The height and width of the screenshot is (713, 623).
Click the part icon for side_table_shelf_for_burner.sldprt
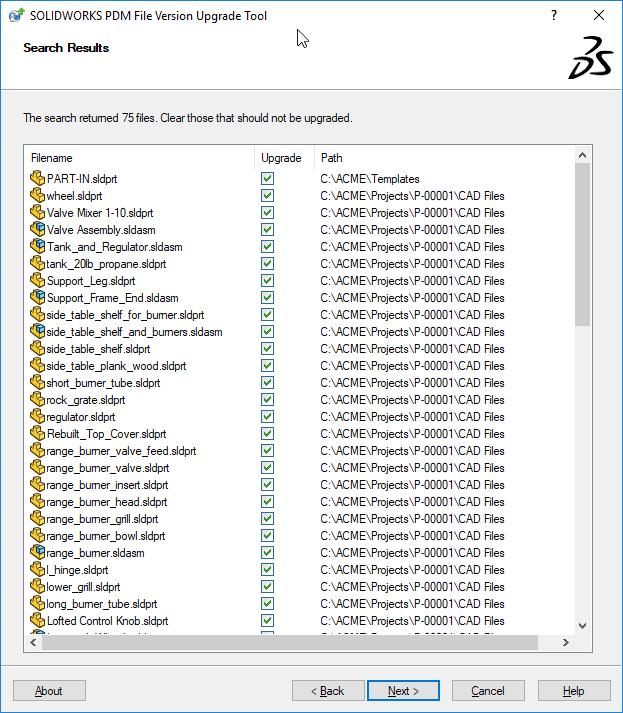pyautogui.click(x=37, y=314)
